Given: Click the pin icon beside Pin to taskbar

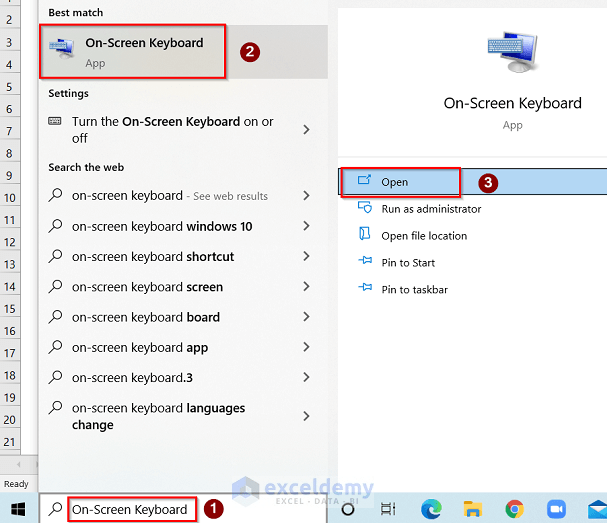Looking at the screenshot, I should click(x=365, y=287).
